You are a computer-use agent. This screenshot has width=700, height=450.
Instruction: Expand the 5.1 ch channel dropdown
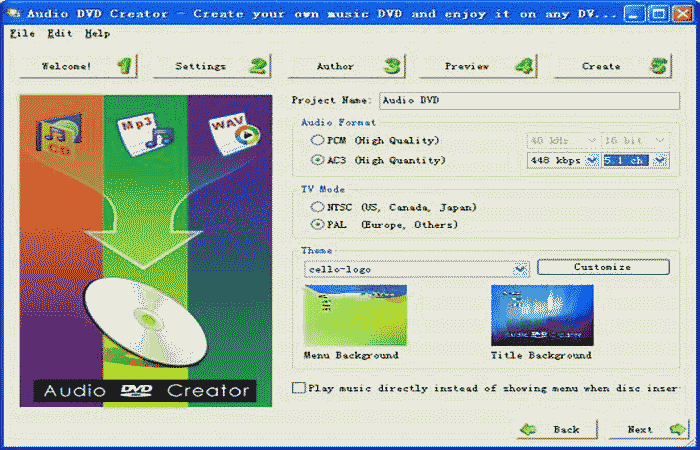coord(661,159)
